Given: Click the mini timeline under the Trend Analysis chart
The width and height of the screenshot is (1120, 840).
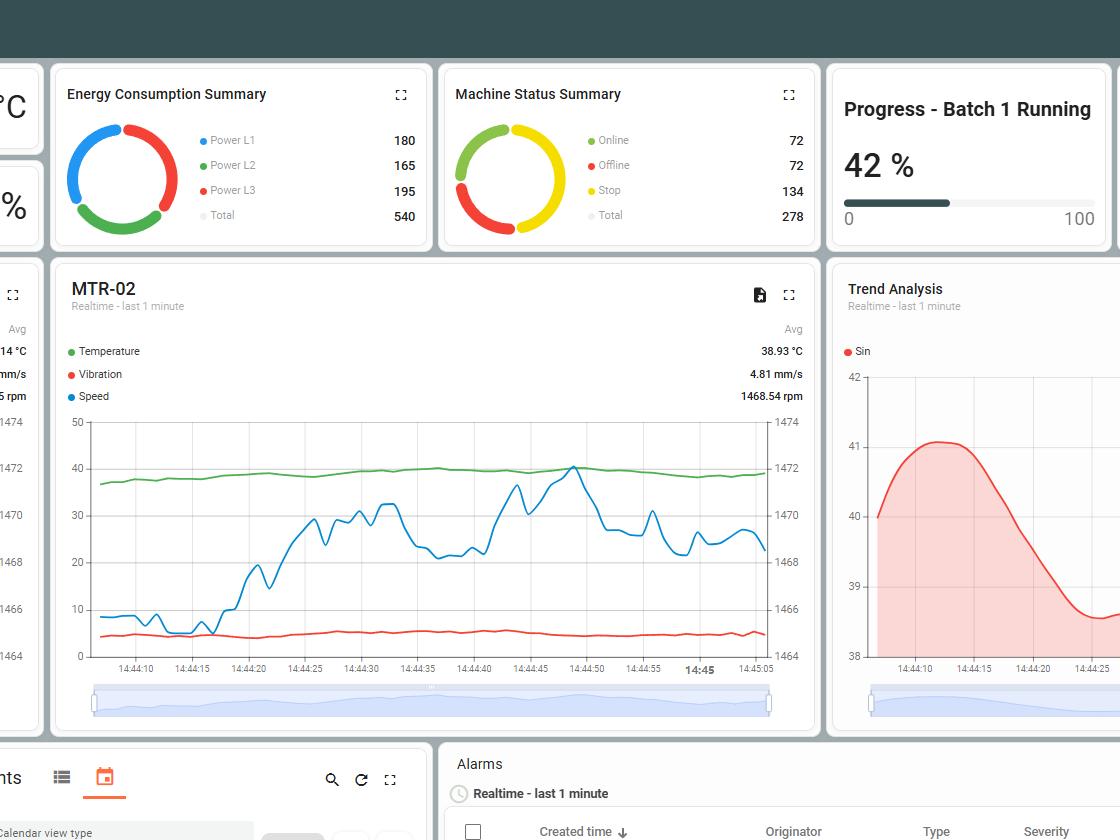Looking at the screenshot, I should [1000, 701].
